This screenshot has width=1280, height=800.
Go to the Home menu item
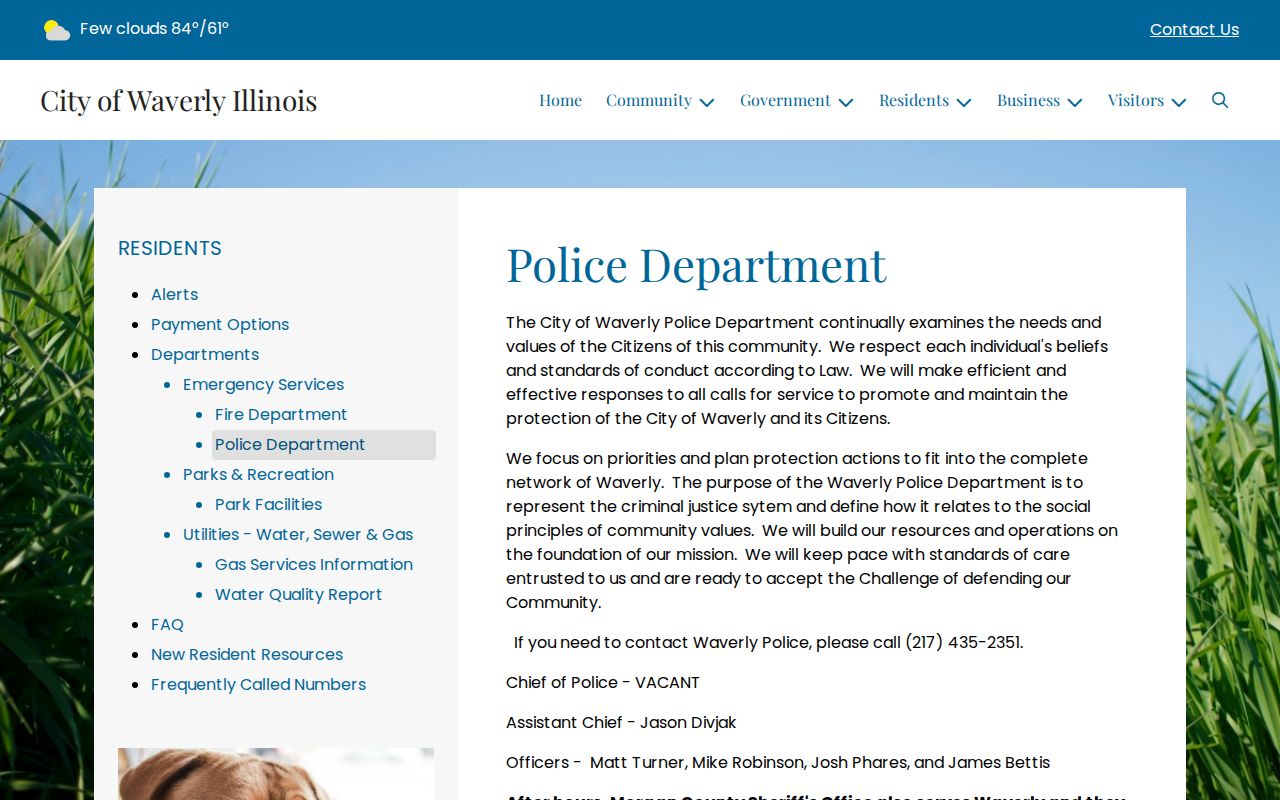[x=560, y=100]
